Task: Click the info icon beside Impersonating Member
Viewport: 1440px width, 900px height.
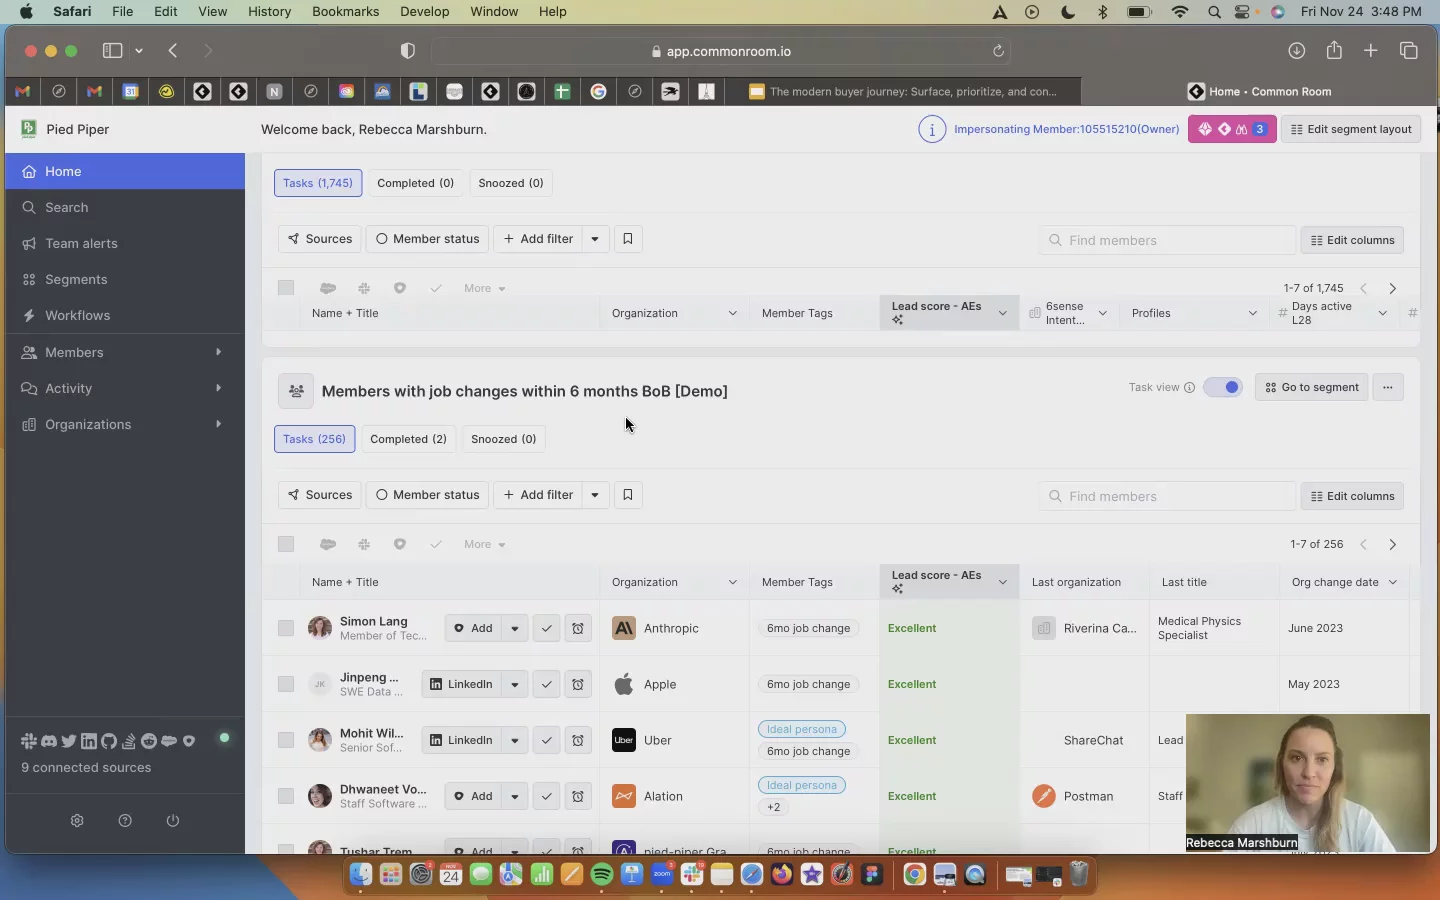Action: tap(932, 129)
